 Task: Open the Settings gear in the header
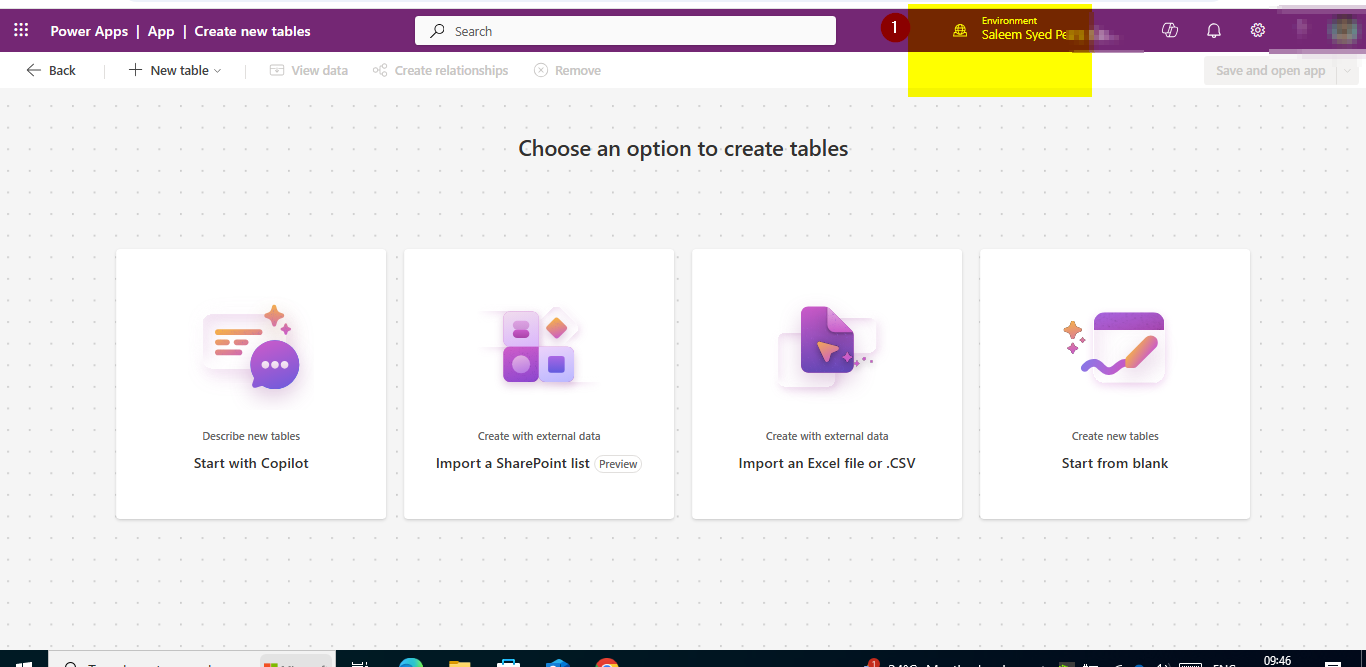[x=1258, y=31]
